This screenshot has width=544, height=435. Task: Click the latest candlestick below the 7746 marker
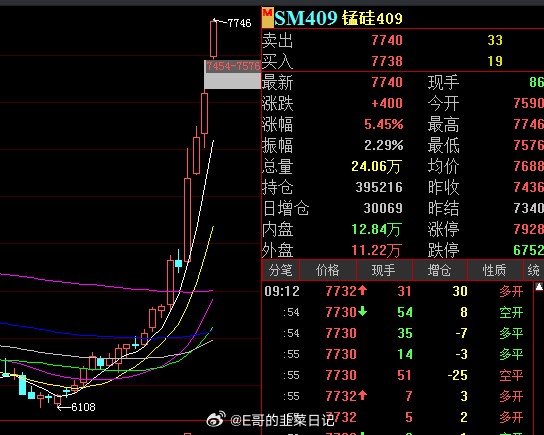point(213,39)
